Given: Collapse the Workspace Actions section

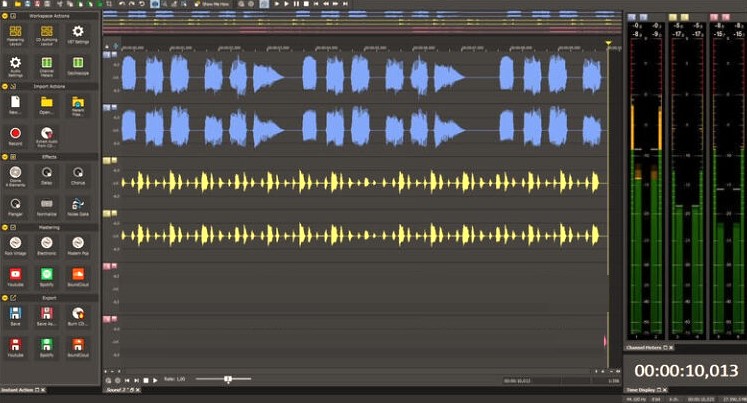Looking at the screenshot, I should (5, 16).
